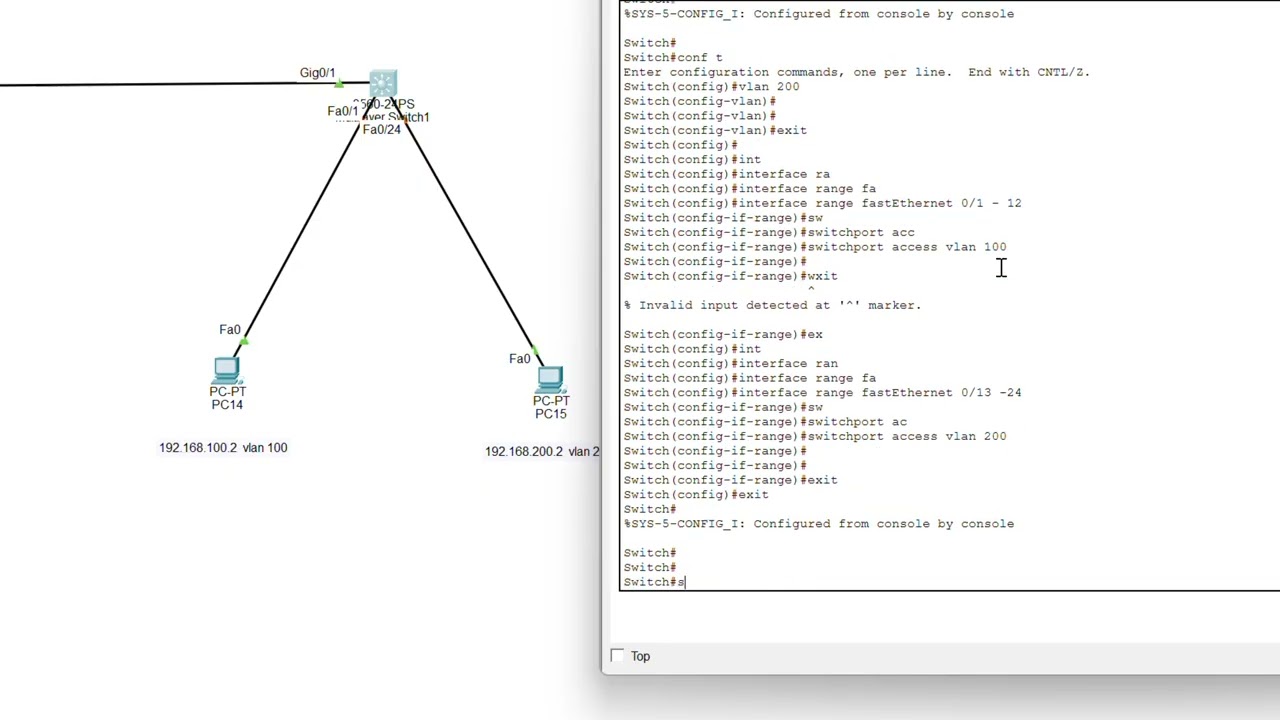Click the PC-PT PC15 device name label
1280x720 pixels.
pyautogui.click(x=551, y=407)
